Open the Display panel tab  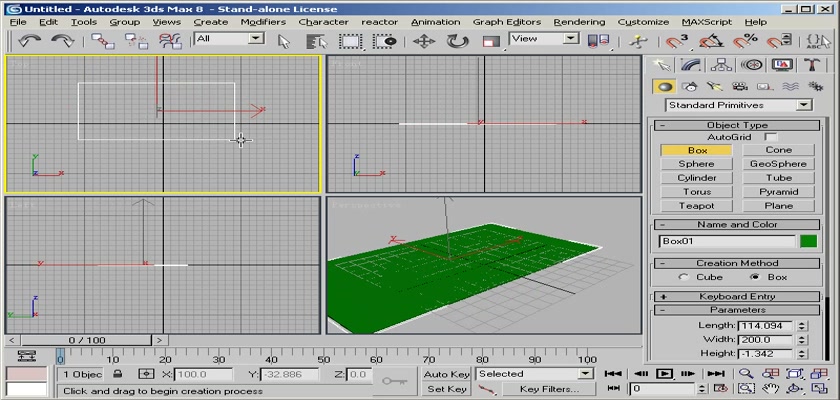click(x=782, y=65)
